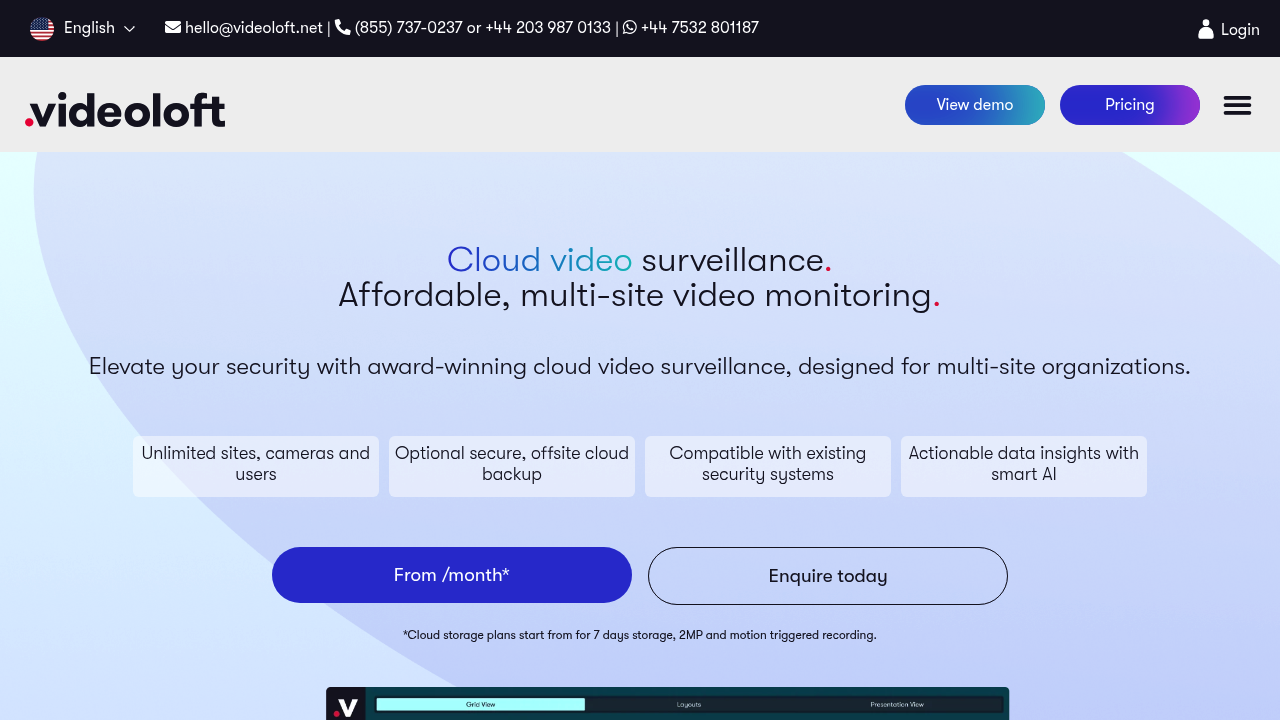This screenshot has width=1280, height=720.
Task: Click the Enquire today button
Action: pyautogui.click(x=828, y=576)
